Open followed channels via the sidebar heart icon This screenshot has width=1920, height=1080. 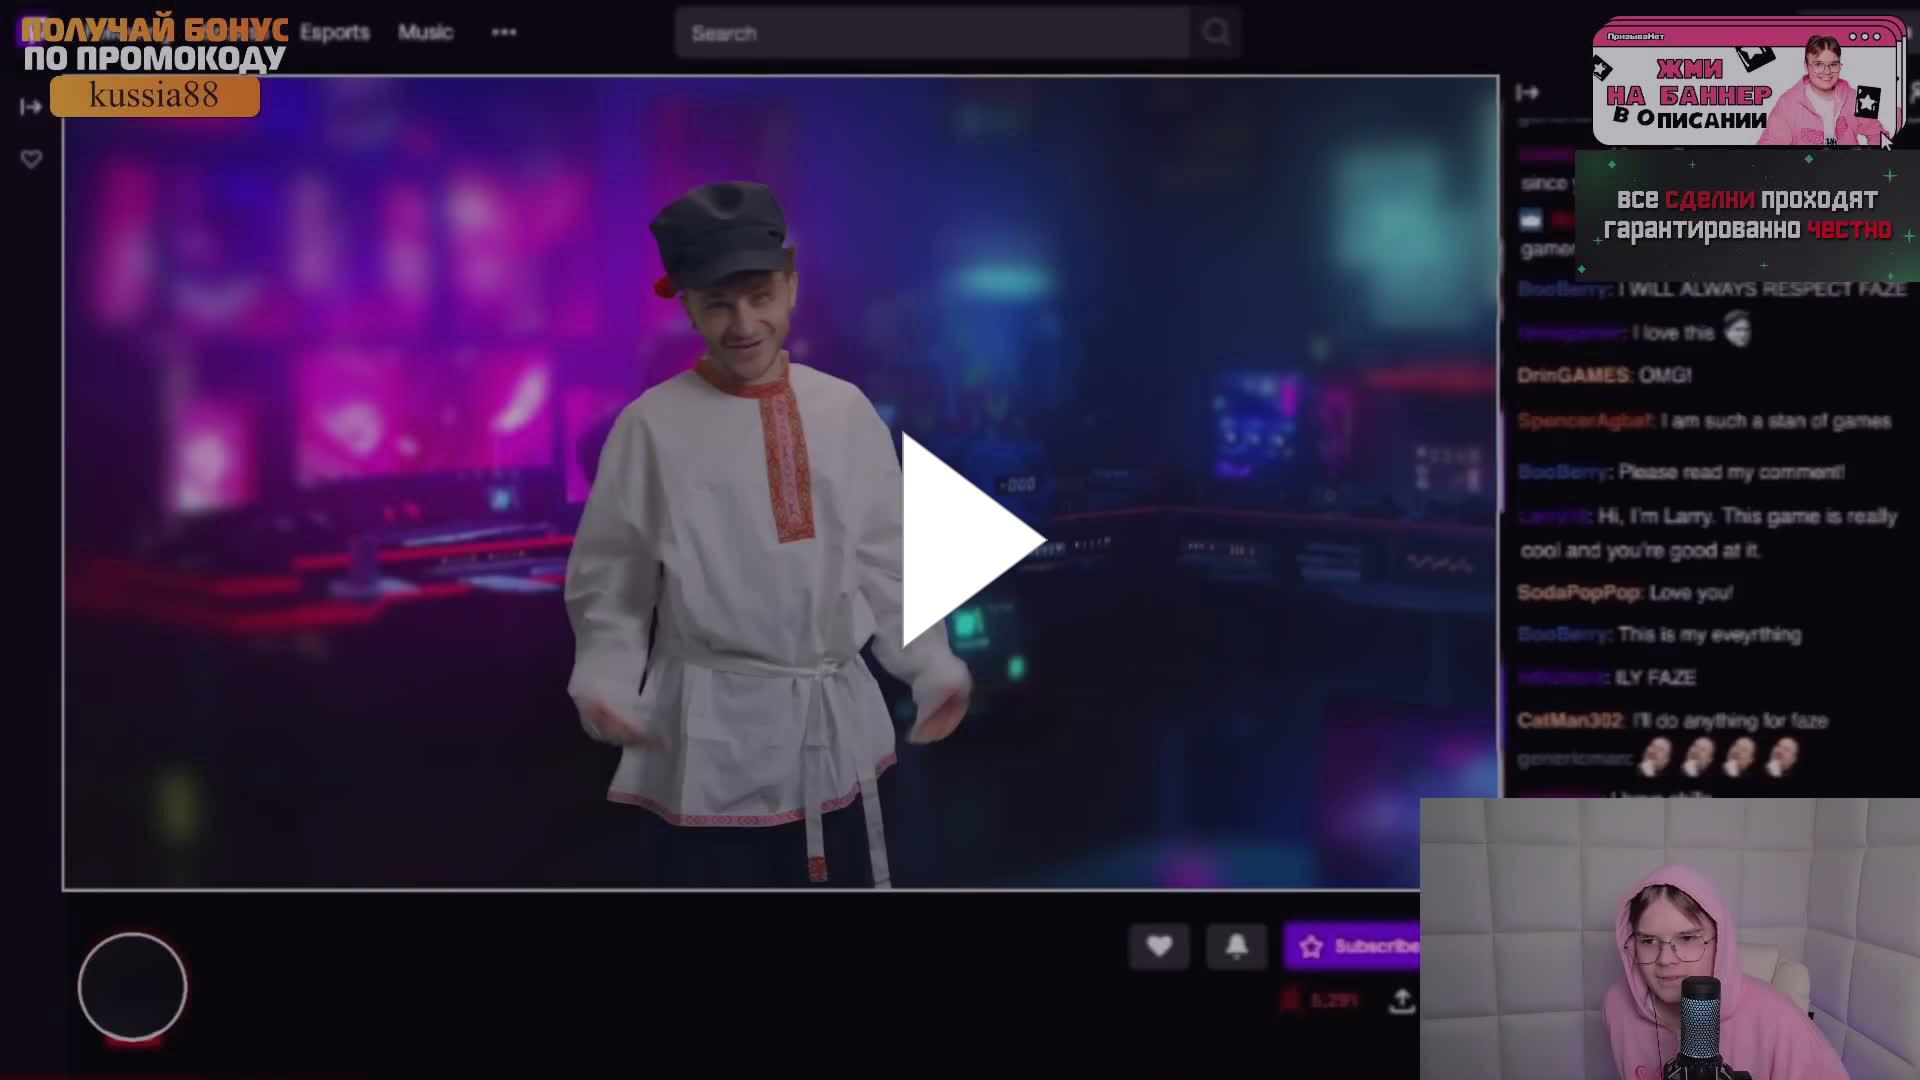point(31,157)
